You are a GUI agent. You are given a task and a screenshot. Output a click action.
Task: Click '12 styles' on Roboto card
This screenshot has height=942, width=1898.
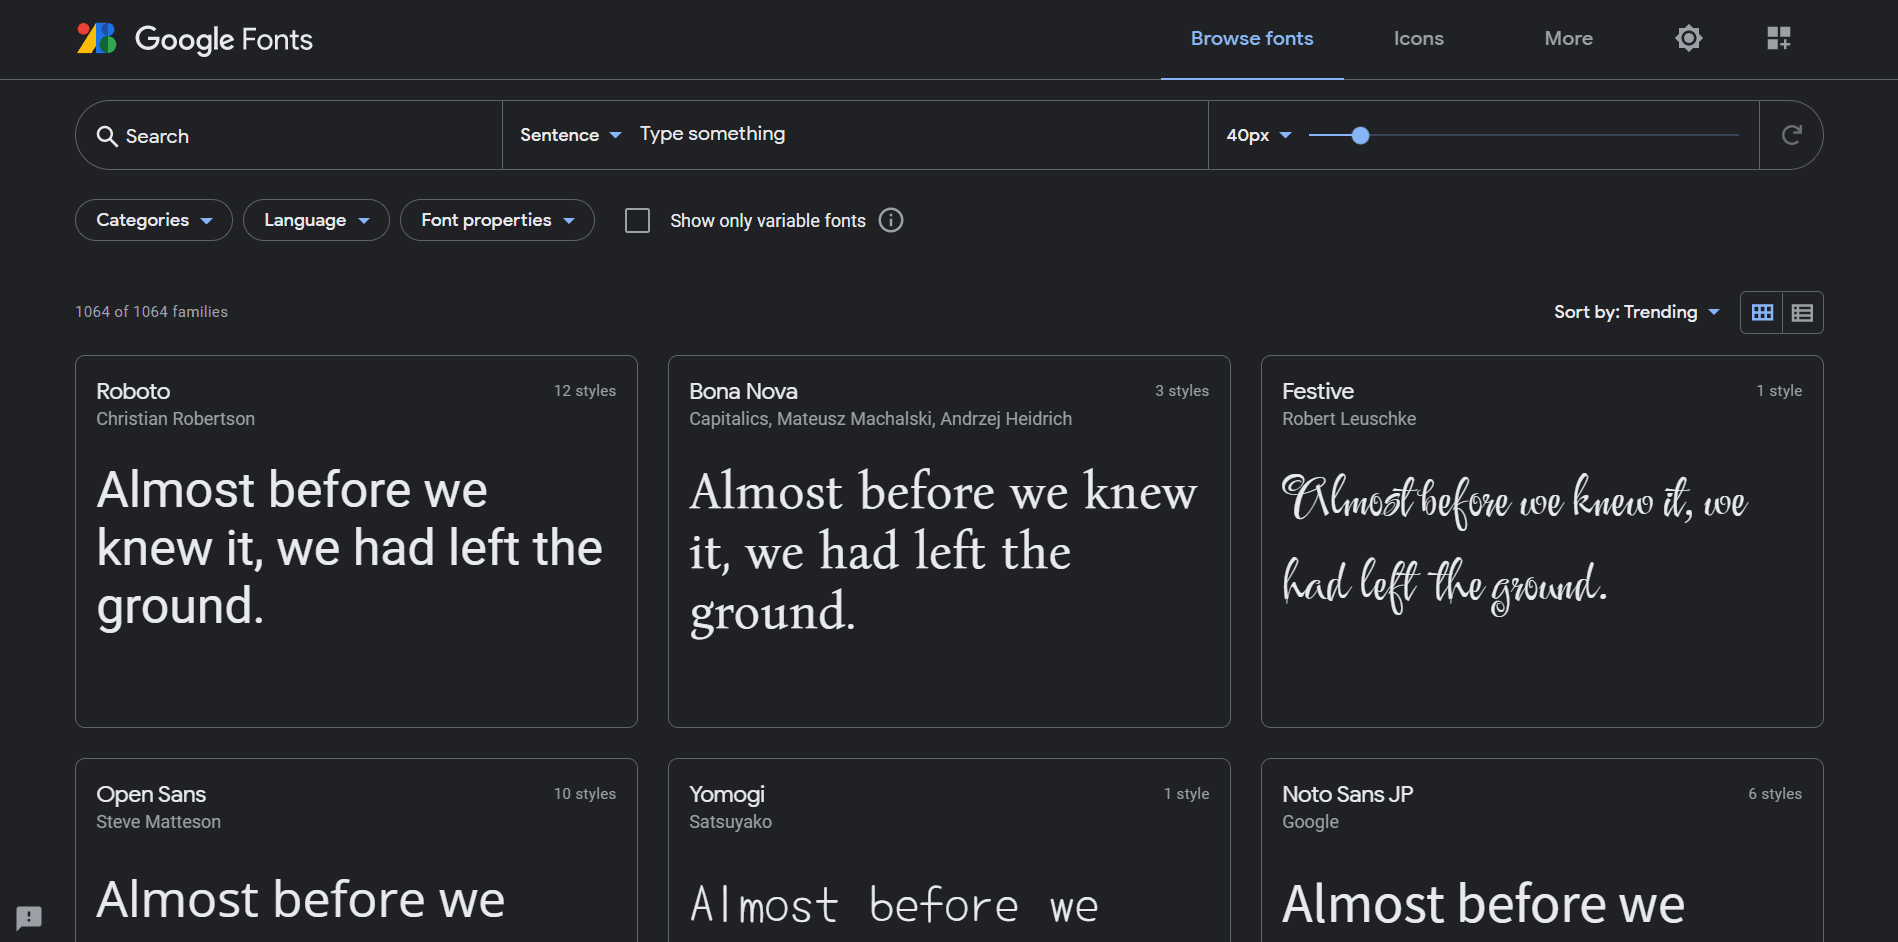click(x=585, y=391)
